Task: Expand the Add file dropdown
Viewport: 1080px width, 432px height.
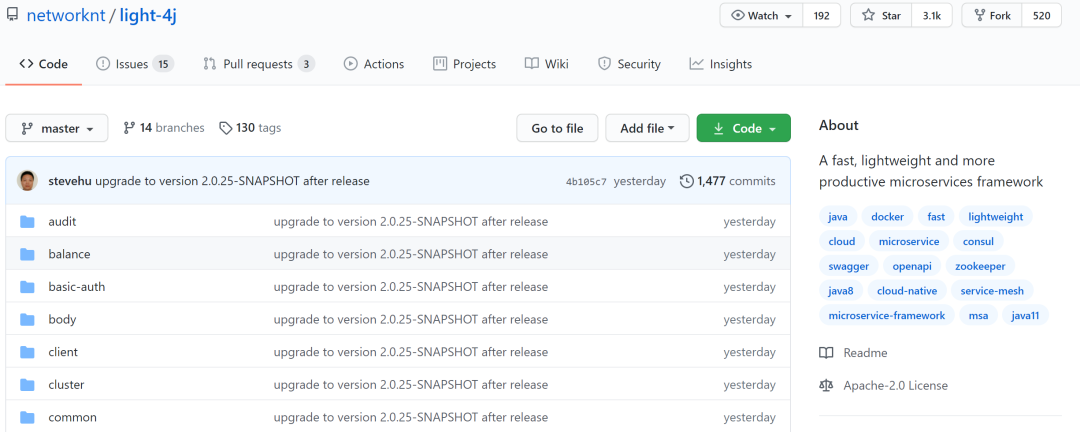Action: pyautogui.click(x=647, y=128)
